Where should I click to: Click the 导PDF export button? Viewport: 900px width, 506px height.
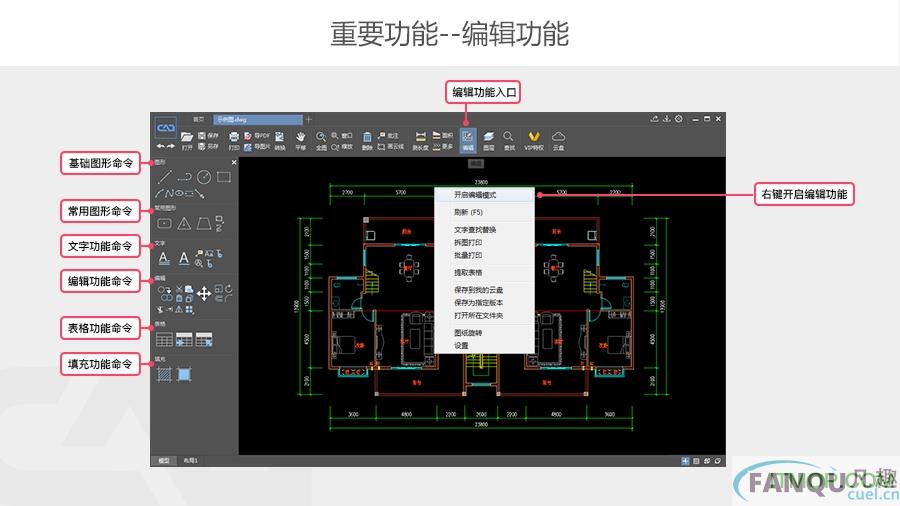click(257, 135)
